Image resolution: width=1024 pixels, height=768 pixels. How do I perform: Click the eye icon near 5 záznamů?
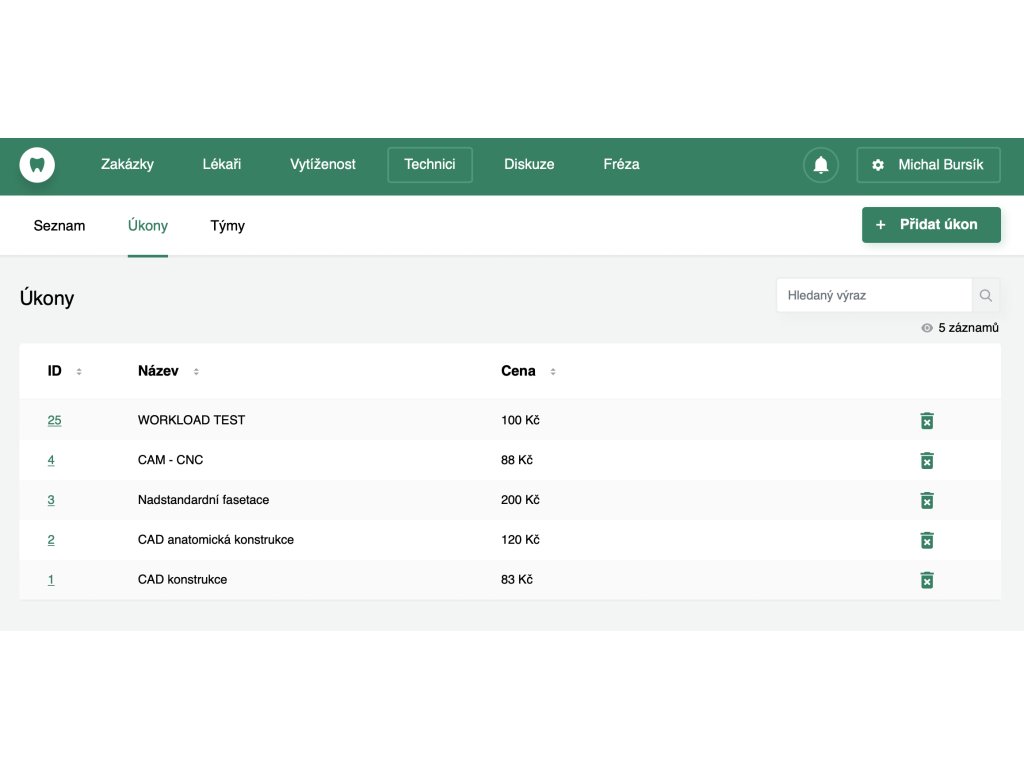926,328
